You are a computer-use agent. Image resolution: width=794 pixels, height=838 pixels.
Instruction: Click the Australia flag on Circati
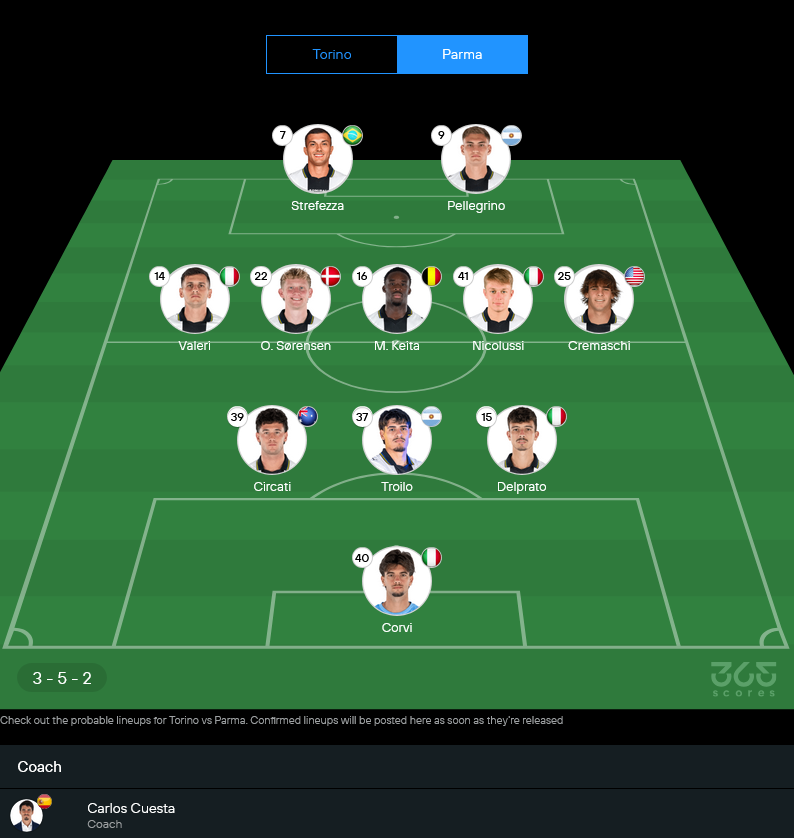click(308, 416)
